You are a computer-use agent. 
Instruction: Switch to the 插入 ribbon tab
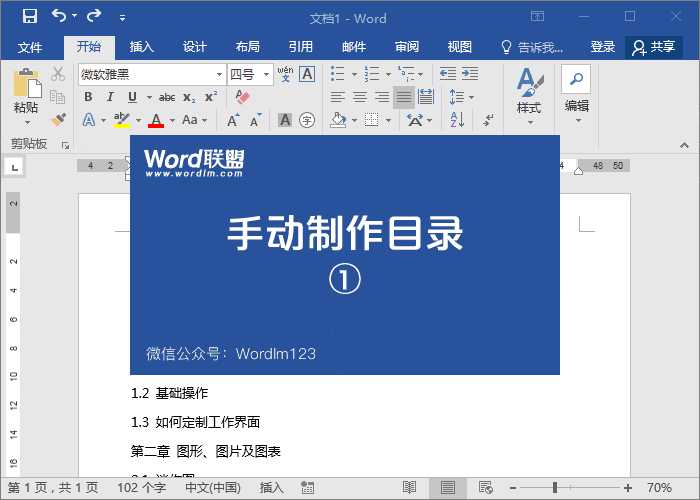142,47
